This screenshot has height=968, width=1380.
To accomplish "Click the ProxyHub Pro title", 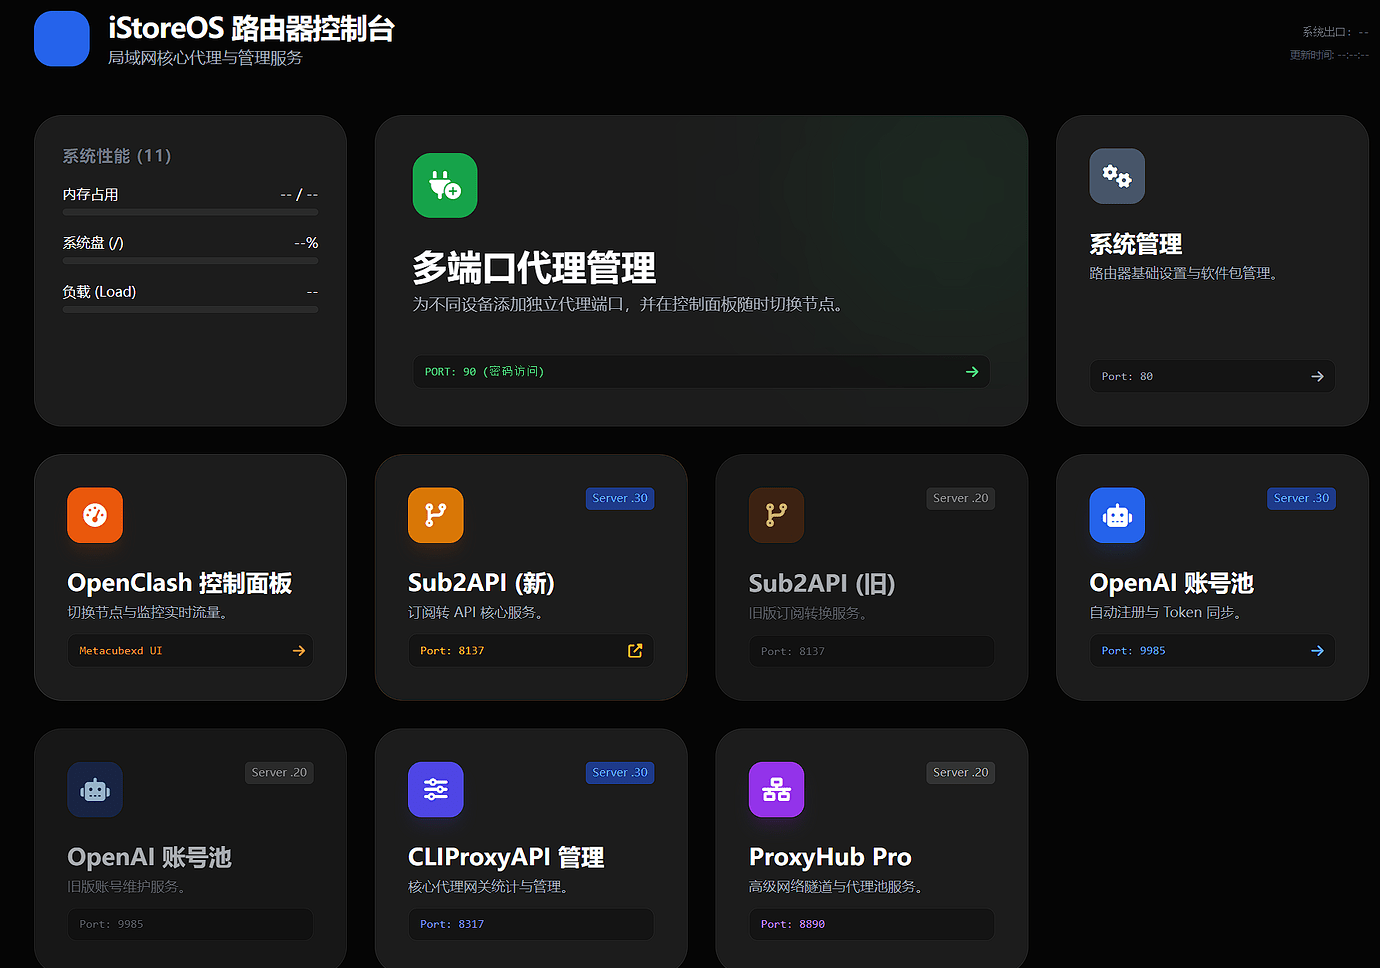I will tap(830, 857).
